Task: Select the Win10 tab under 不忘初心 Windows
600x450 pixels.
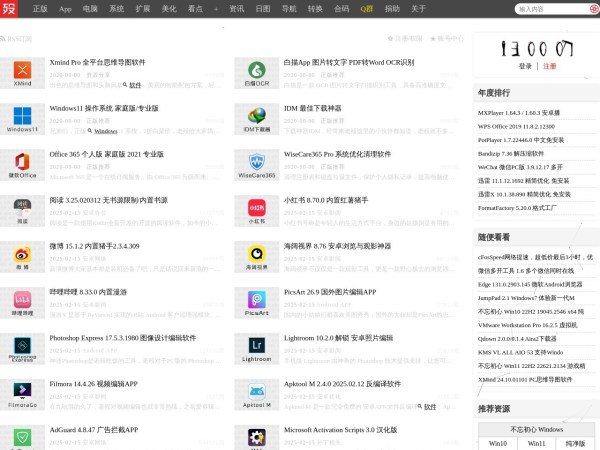Action: tap(498, 443)
